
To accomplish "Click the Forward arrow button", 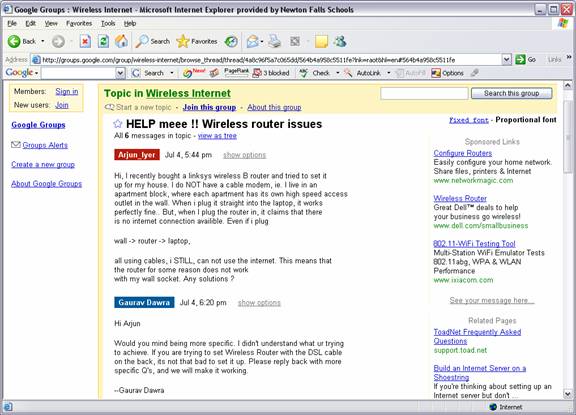I will point(58,42).
